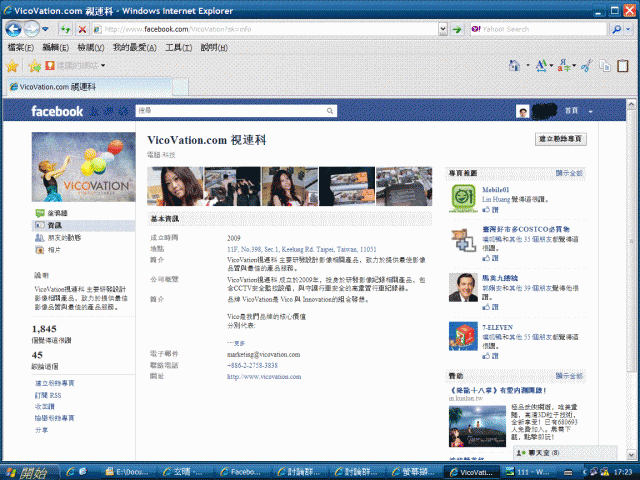Click the 訂閱 RSS subscribe link
This screenshot has height=480, width=640.
click(48, 395)
